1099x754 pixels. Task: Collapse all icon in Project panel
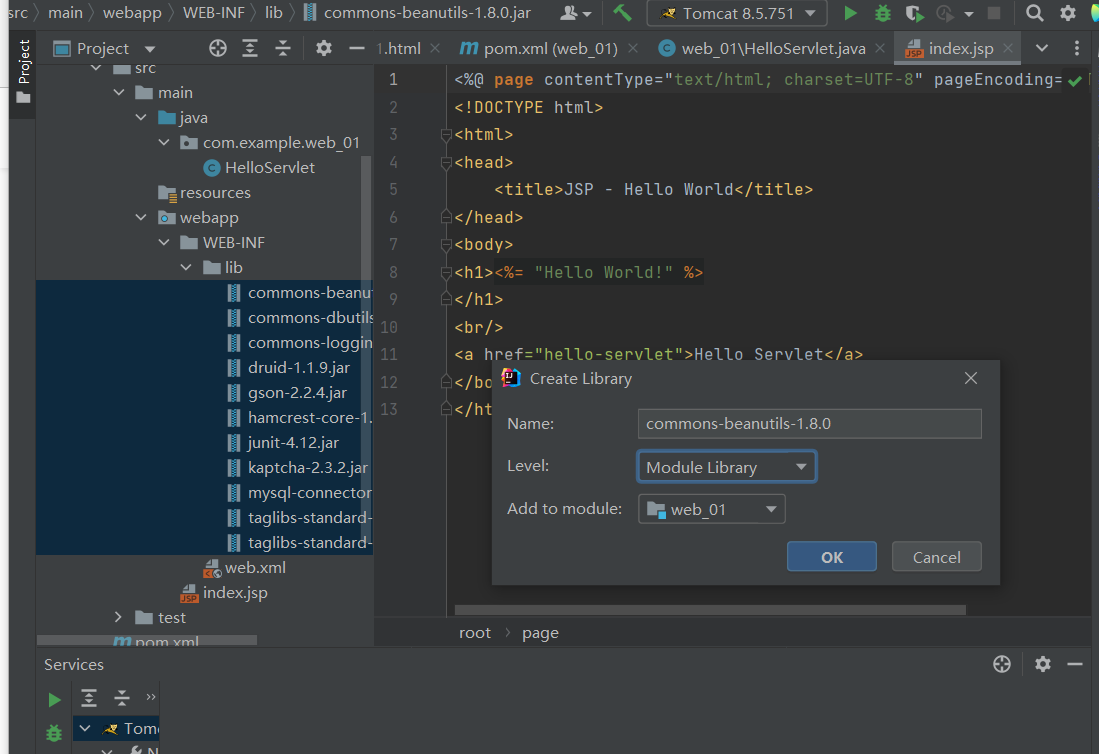pos(282,48)
